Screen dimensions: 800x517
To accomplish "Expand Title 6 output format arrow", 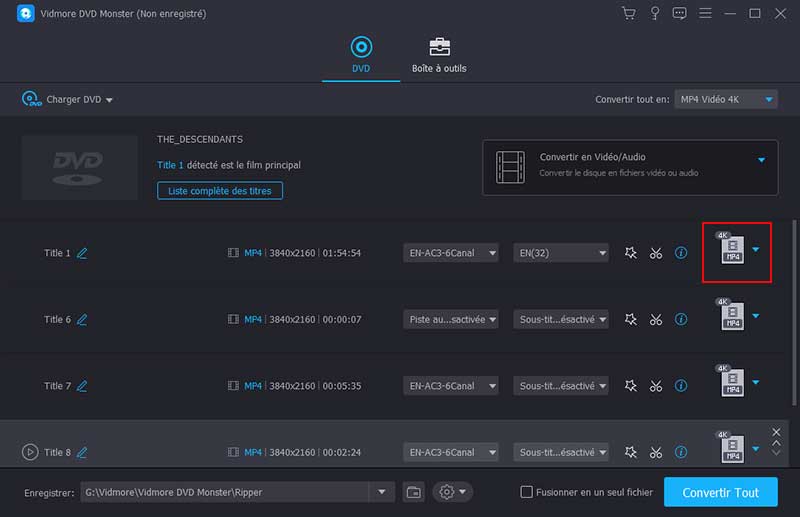I will [x=756, y=316].
